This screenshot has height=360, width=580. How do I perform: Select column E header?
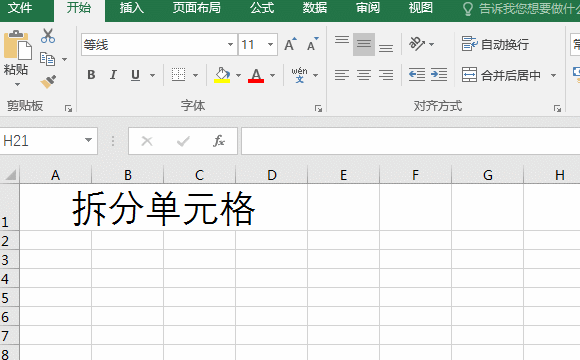tap(343, 175)
